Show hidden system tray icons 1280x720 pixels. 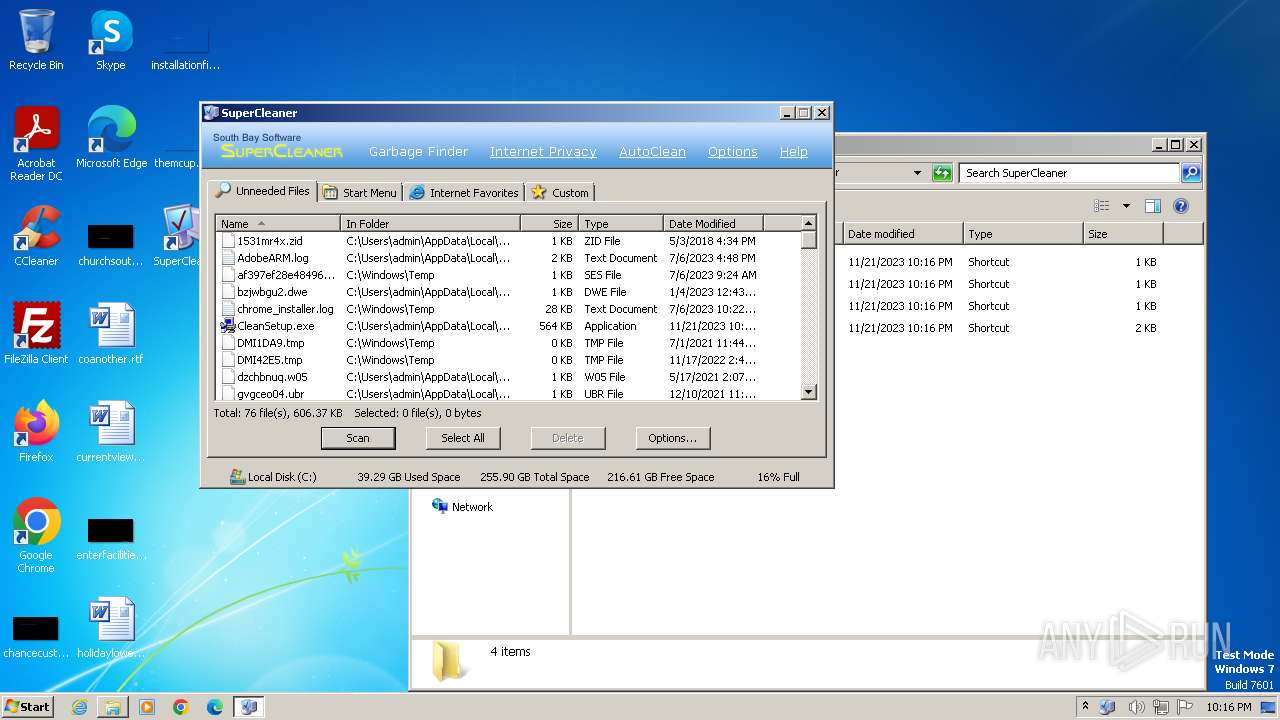1086,707
